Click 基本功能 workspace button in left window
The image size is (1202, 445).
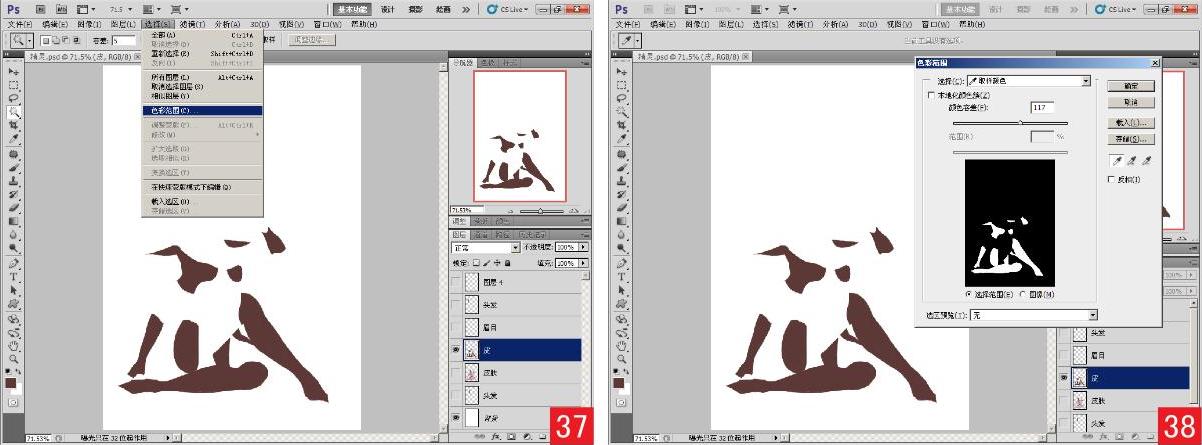coord(352,9)
